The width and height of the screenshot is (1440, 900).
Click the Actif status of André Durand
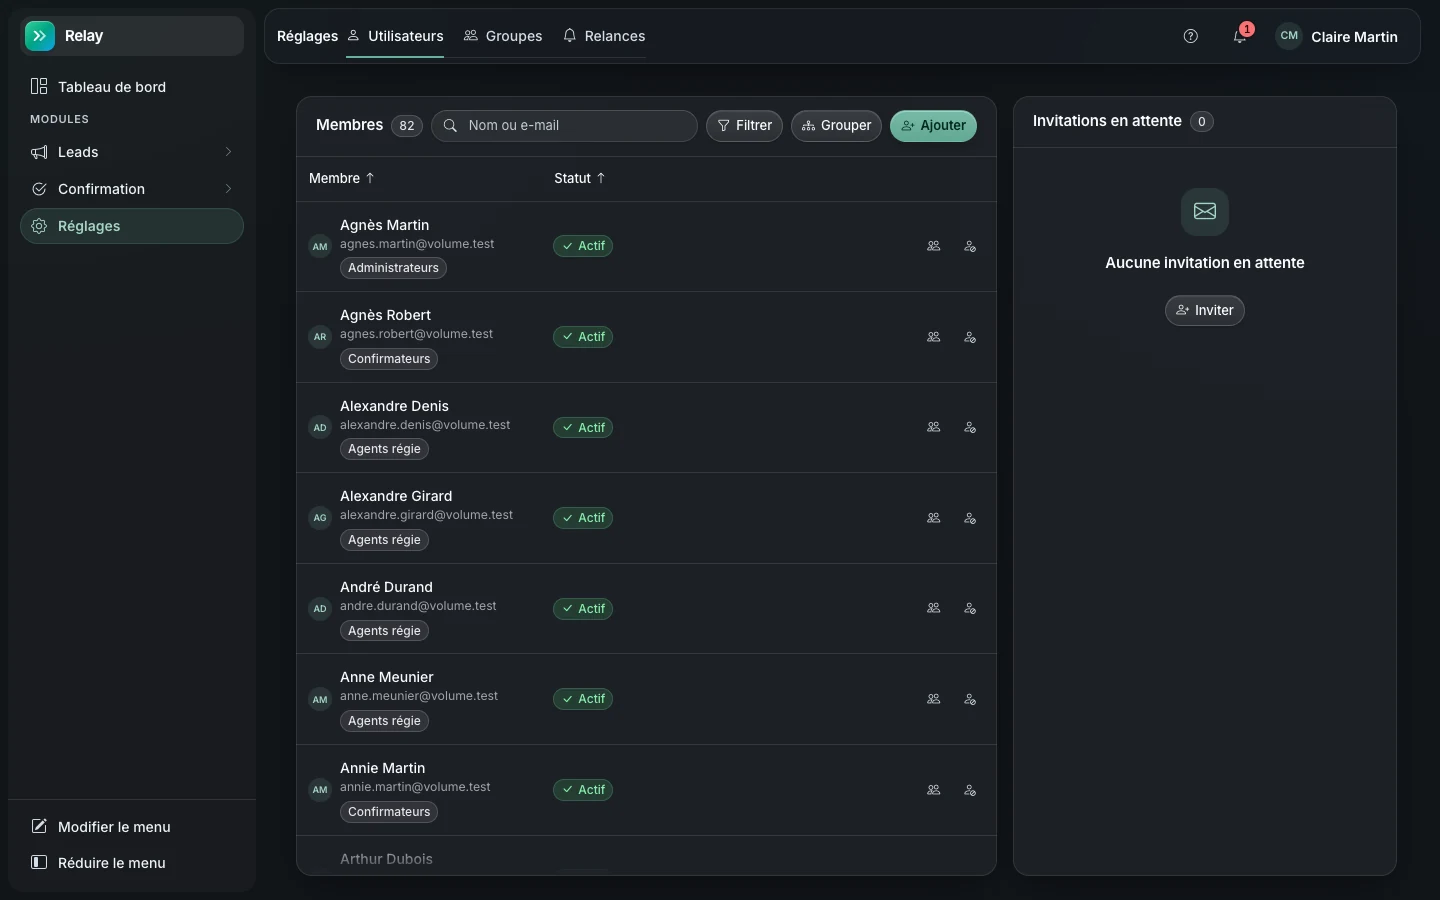583,609
